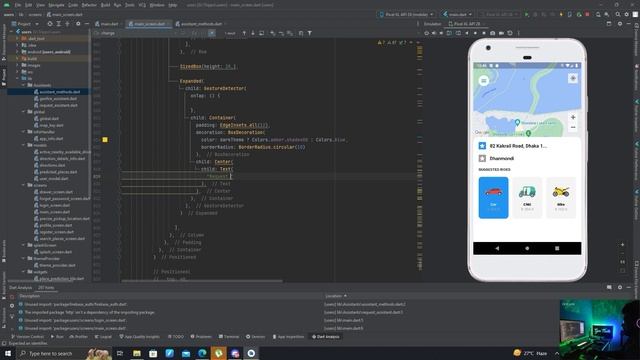This screenshot has height=360, width=640.
Task: Open the Terminal tool window button
Action: click(x=229, y=337)
